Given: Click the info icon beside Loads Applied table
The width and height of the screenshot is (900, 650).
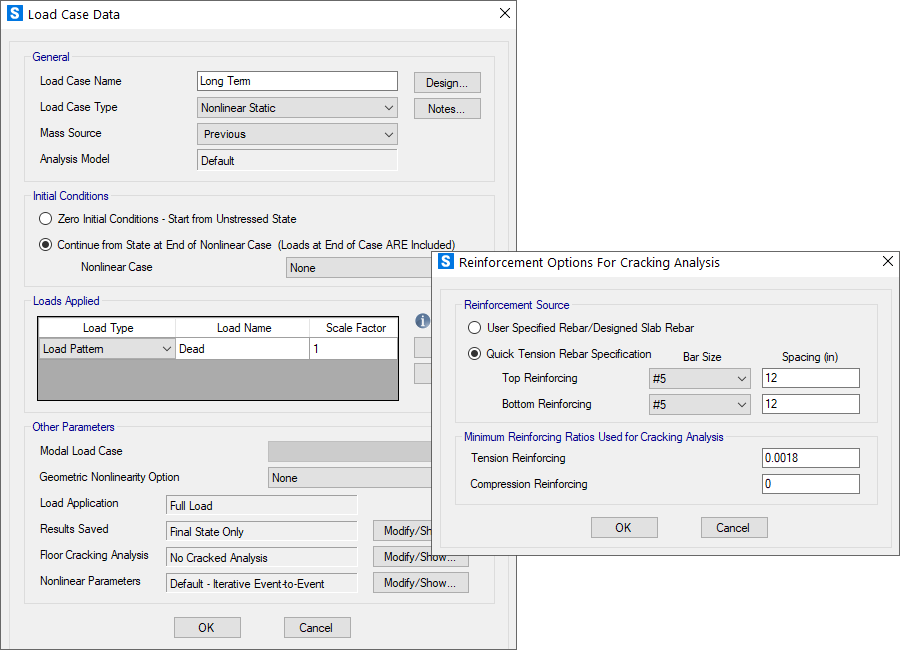Looking at the screenshot, I should pos(422,322).
